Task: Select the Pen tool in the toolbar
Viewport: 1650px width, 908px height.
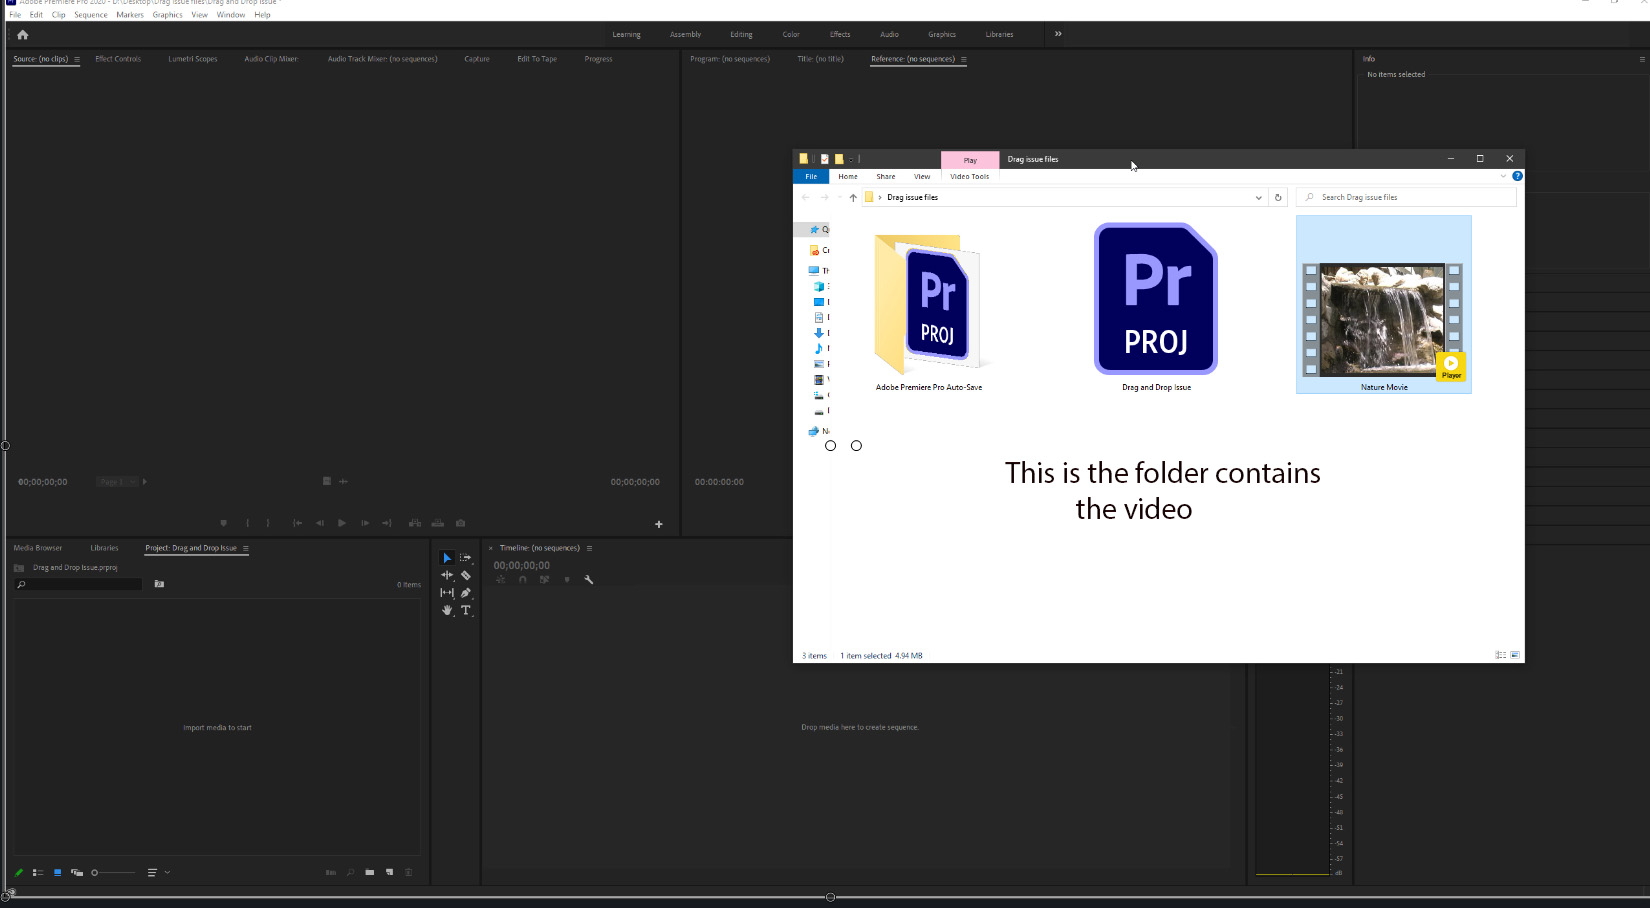Action: pyautogui.click(x=465, y=592)
